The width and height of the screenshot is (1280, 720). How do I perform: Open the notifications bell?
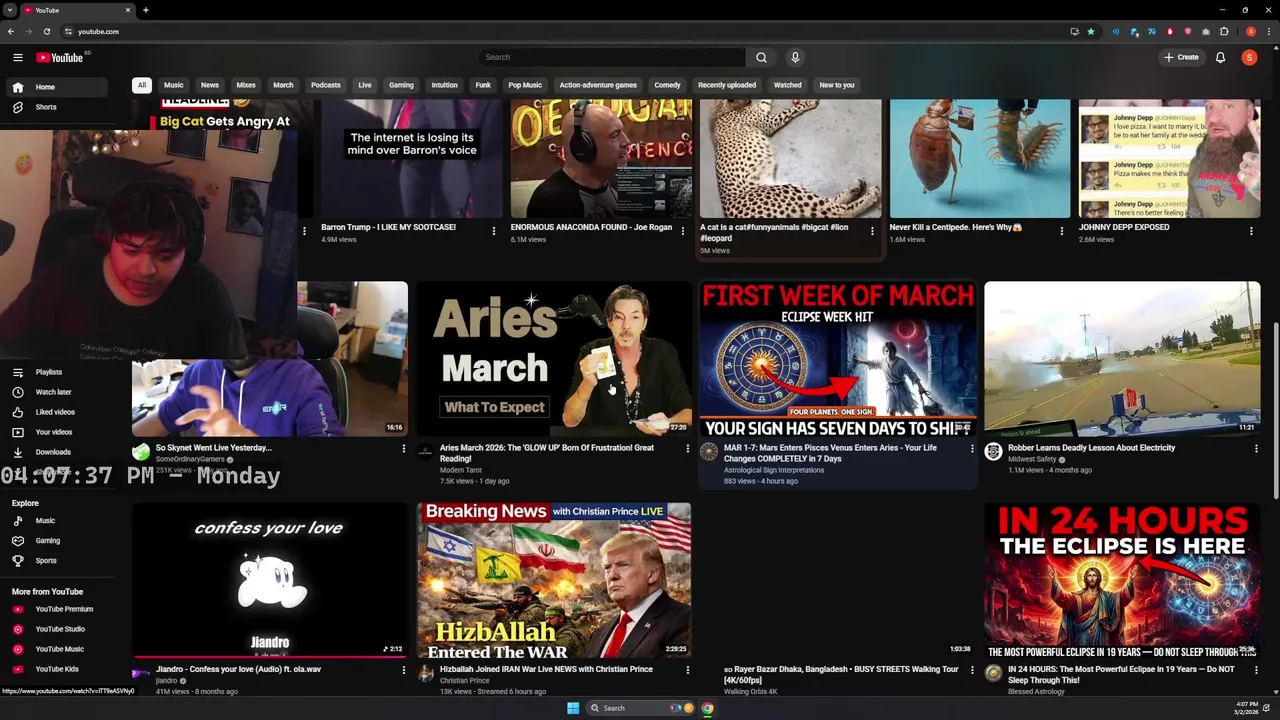(1220, 57)
